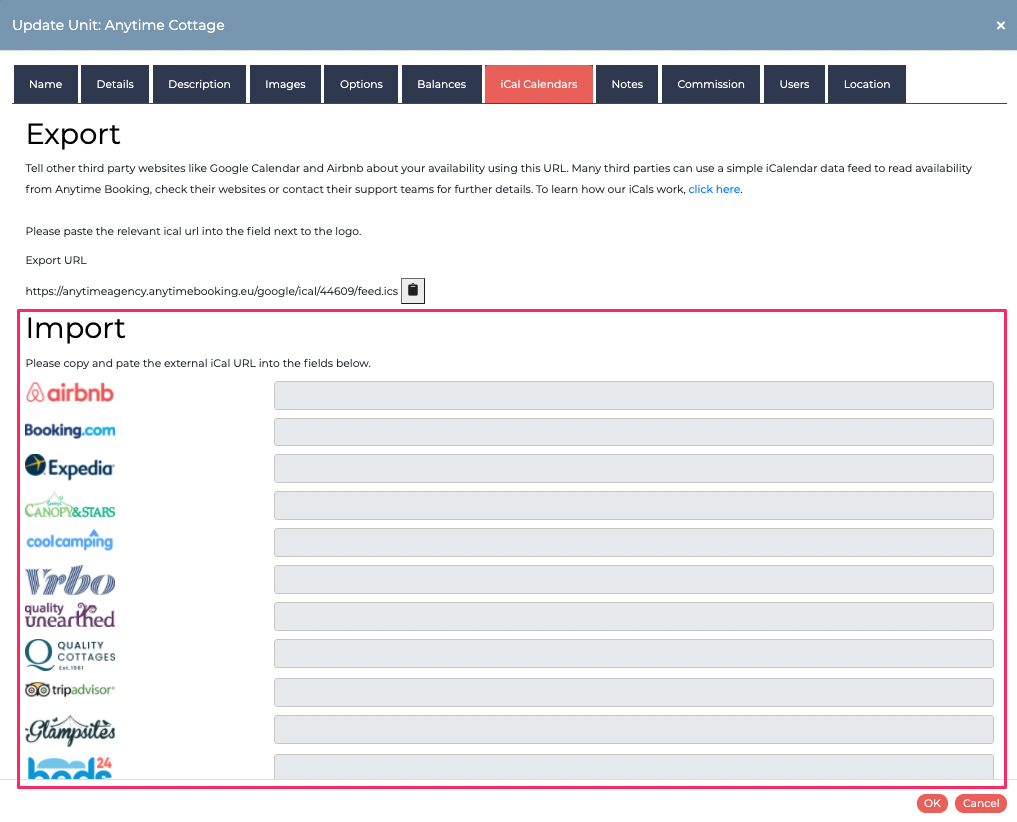Click the Expedia logo
The image size is (1017, 822).
[x=69, y=466]
